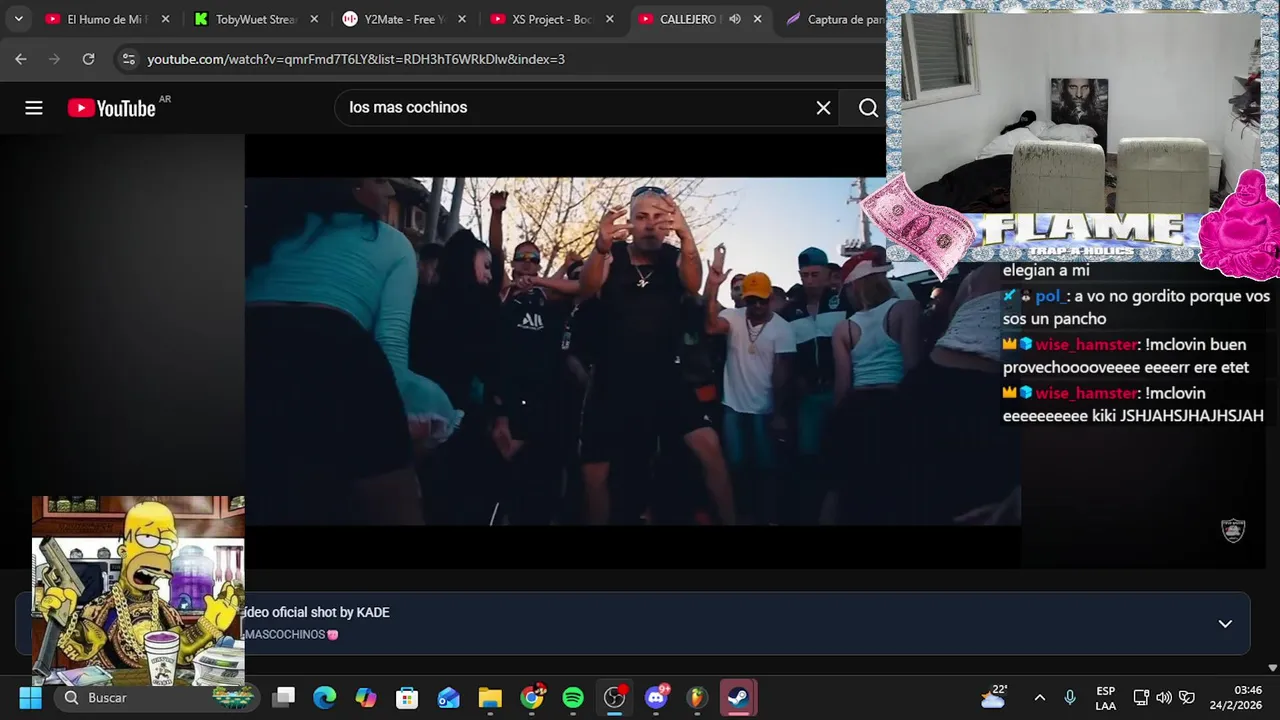
Task: Open Outlook from the taskbar
Action: coord(449,697)
